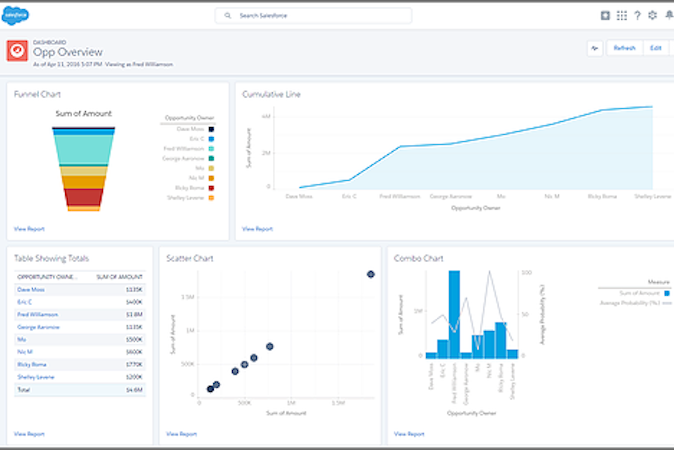Open View Report under Table Showing Totals
The image size is (674, 450).
click(29, 434)
